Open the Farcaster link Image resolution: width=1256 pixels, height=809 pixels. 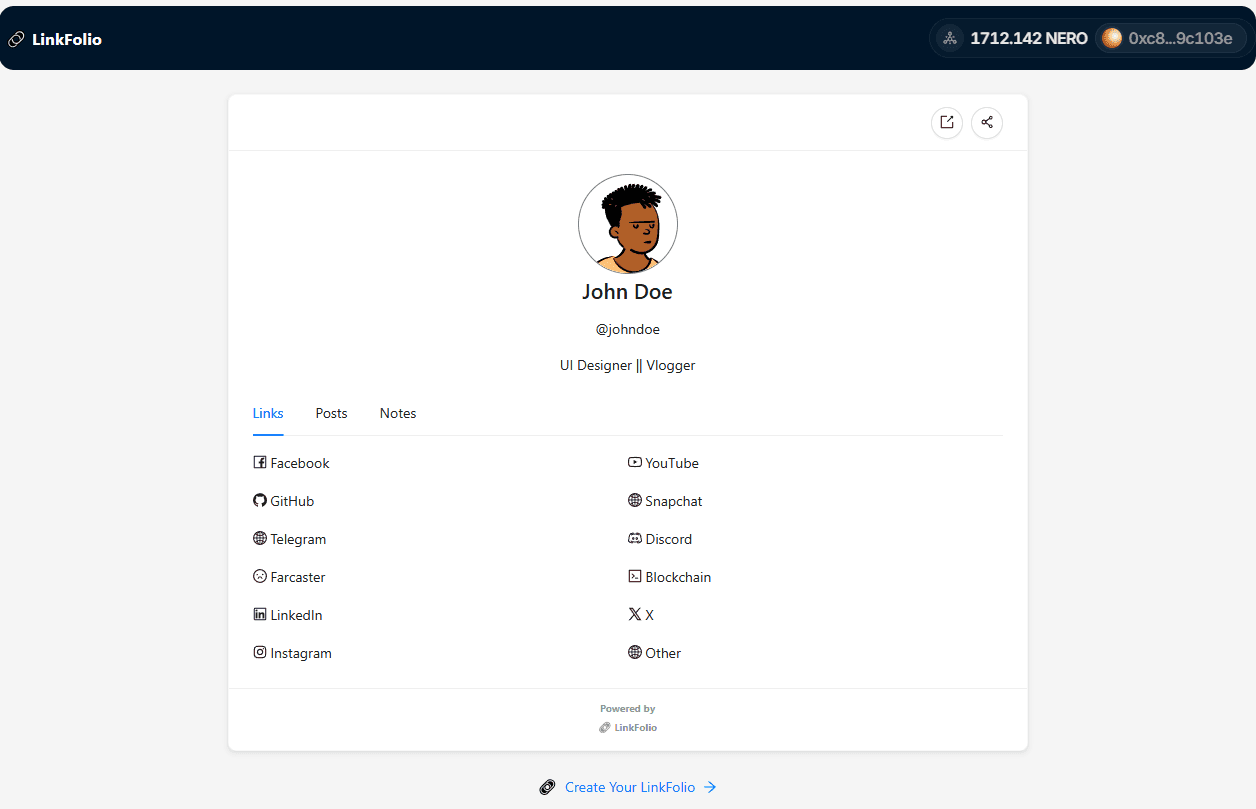[298, 577]
